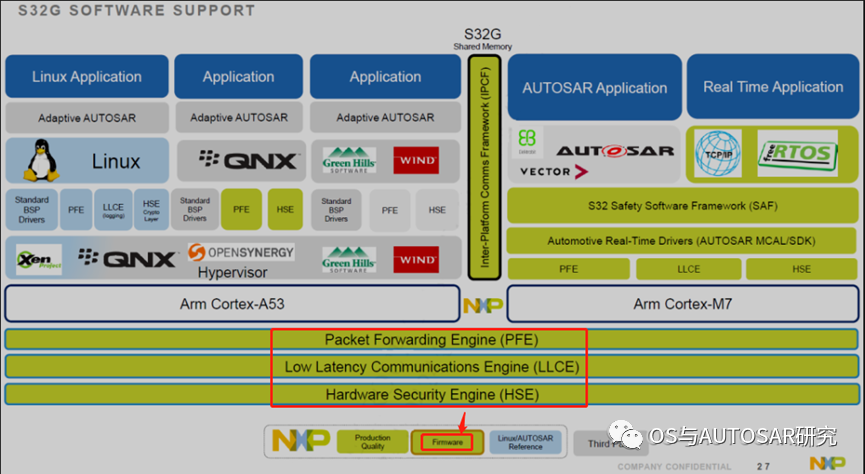Image resolution: width=865 pixels, height=474 pixels.
Task: Click the Linux label beside the penguin
Action: pyautogui.click(x=116, y=161)
